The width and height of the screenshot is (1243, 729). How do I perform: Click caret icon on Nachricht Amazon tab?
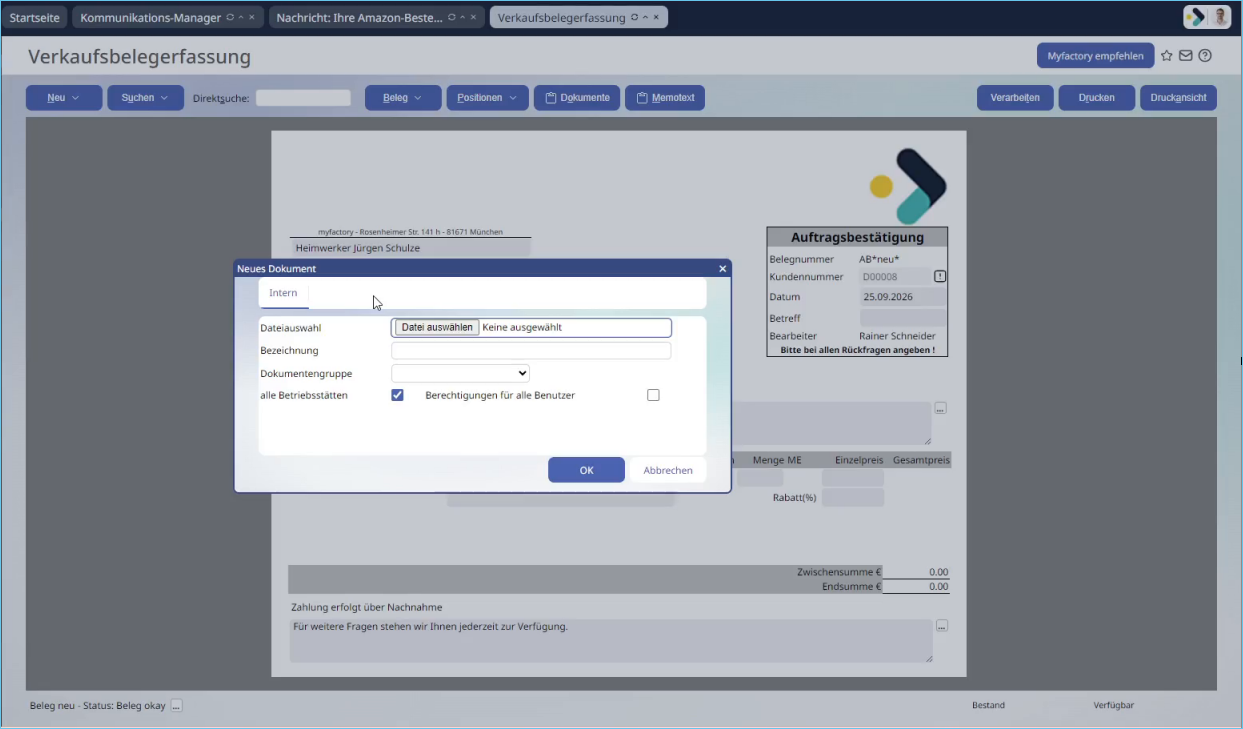point(462,18)
